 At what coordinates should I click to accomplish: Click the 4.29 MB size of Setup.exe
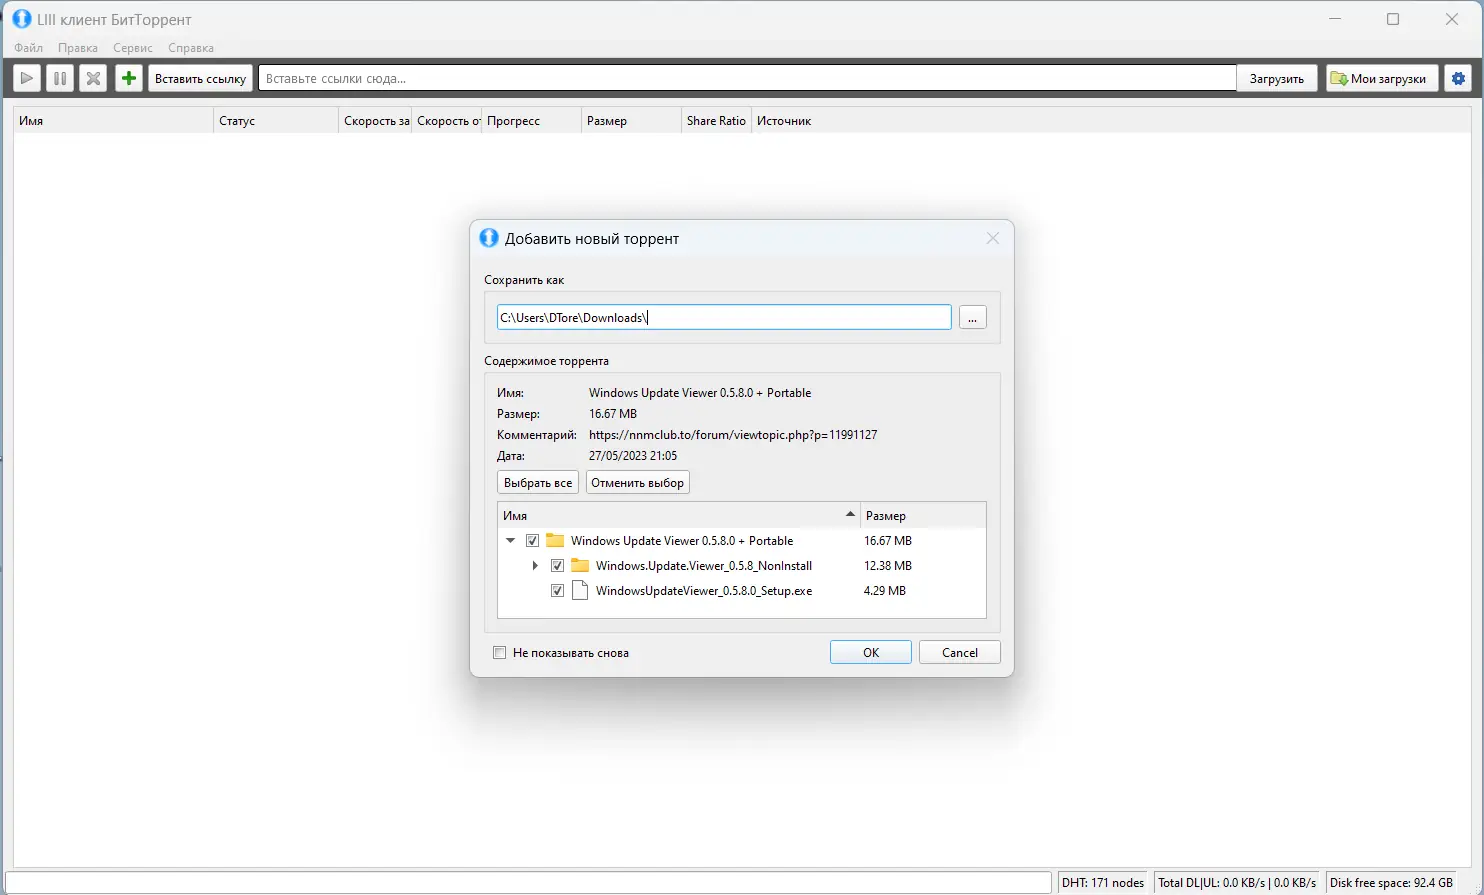(885, 590)
